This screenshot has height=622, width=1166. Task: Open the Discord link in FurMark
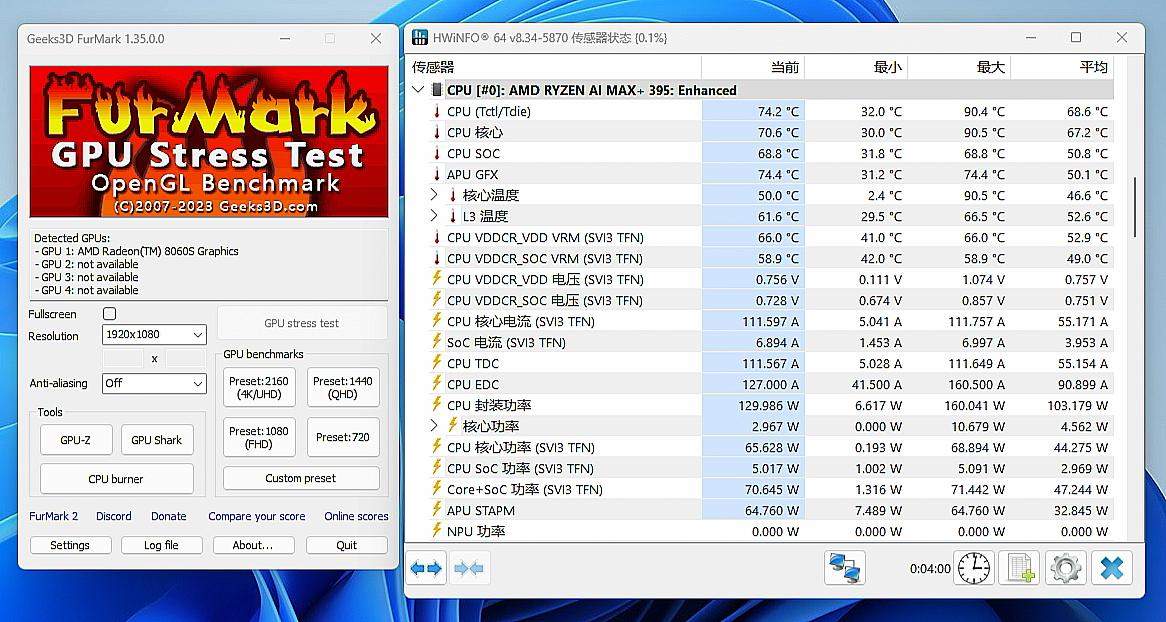(113, 516)
